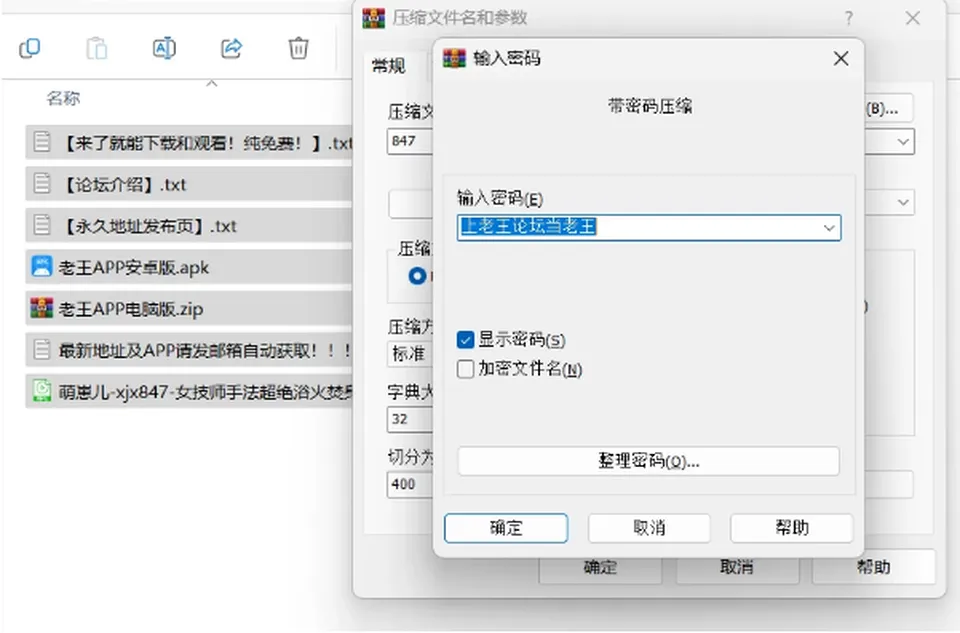The image size is (960, 633).
Task: Uncheck the 显示密码 checkbox
Action: [465, 340]
